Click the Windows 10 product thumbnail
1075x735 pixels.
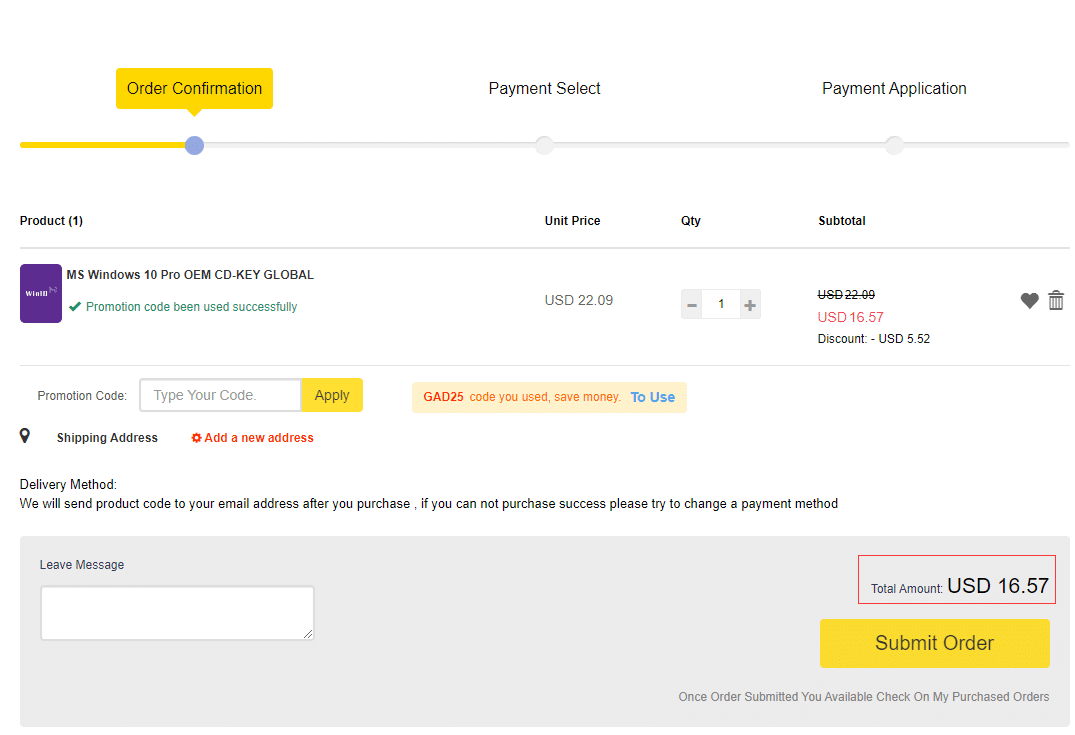coord(40,293)
